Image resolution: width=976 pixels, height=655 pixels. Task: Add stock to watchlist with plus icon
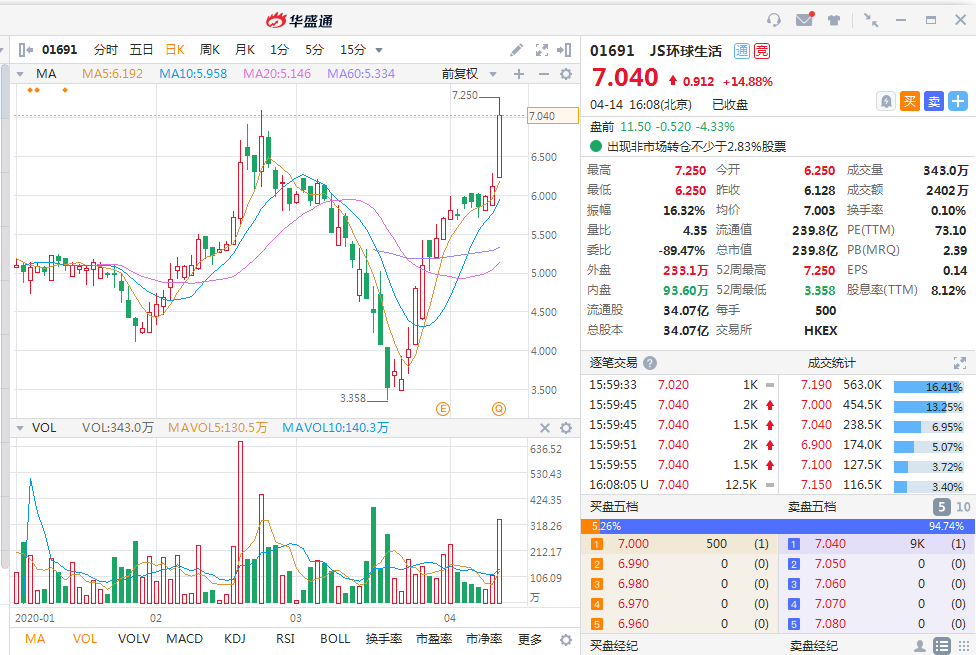[958, 101]
